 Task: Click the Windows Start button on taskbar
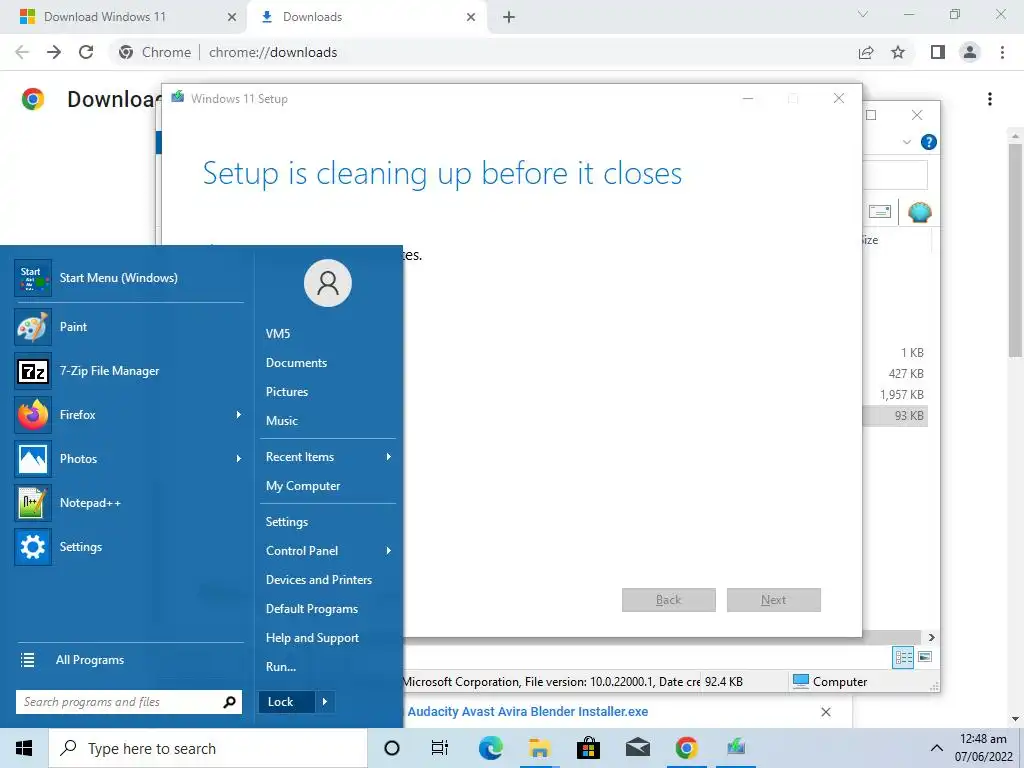click(24, 748)
